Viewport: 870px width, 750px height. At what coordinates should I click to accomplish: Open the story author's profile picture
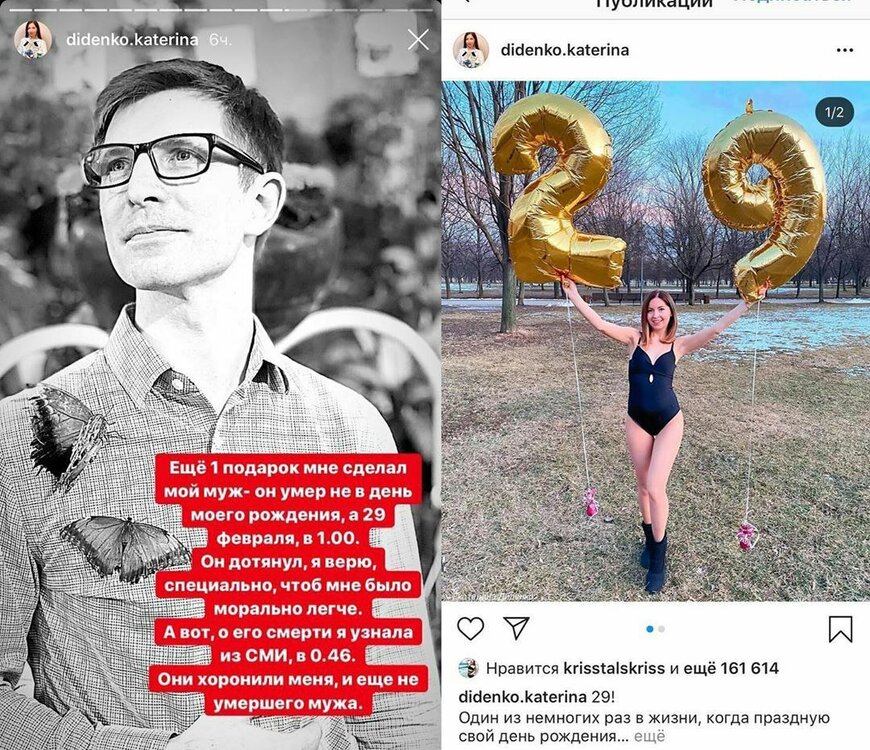[x=33, y=39]
